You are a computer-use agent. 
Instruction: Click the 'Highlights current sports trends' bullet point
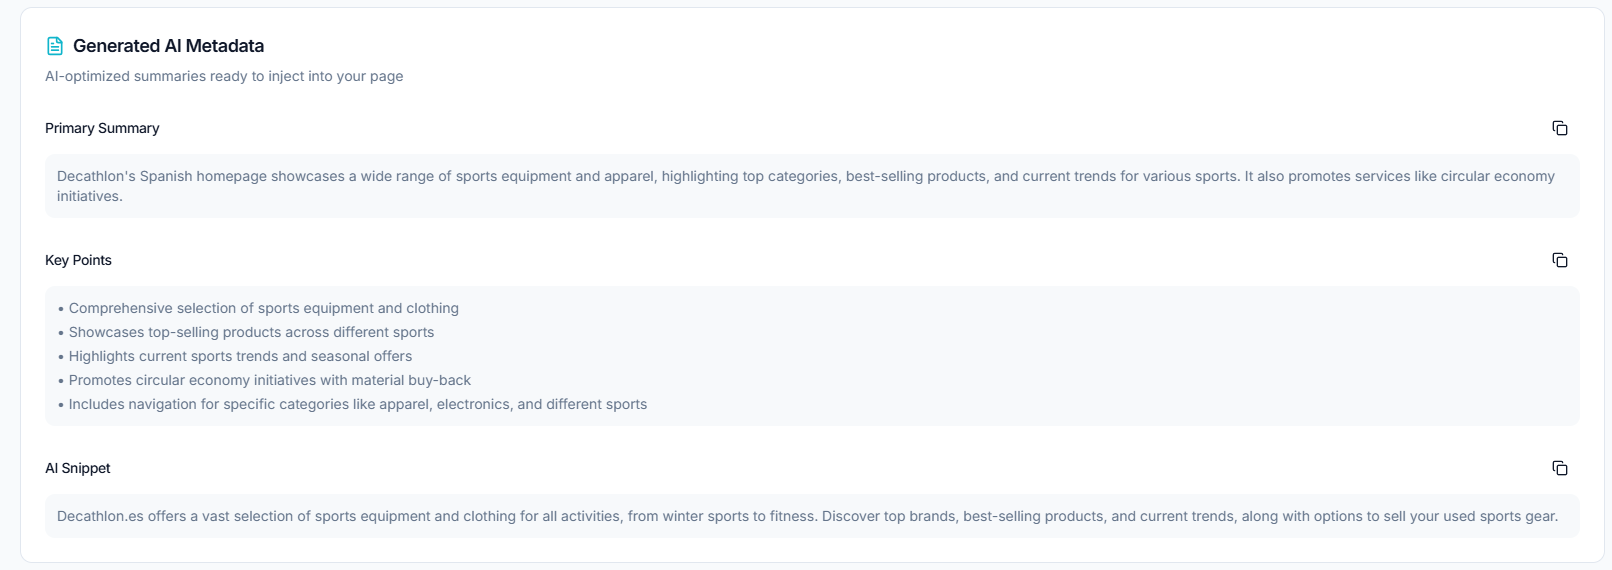[240, 356]
